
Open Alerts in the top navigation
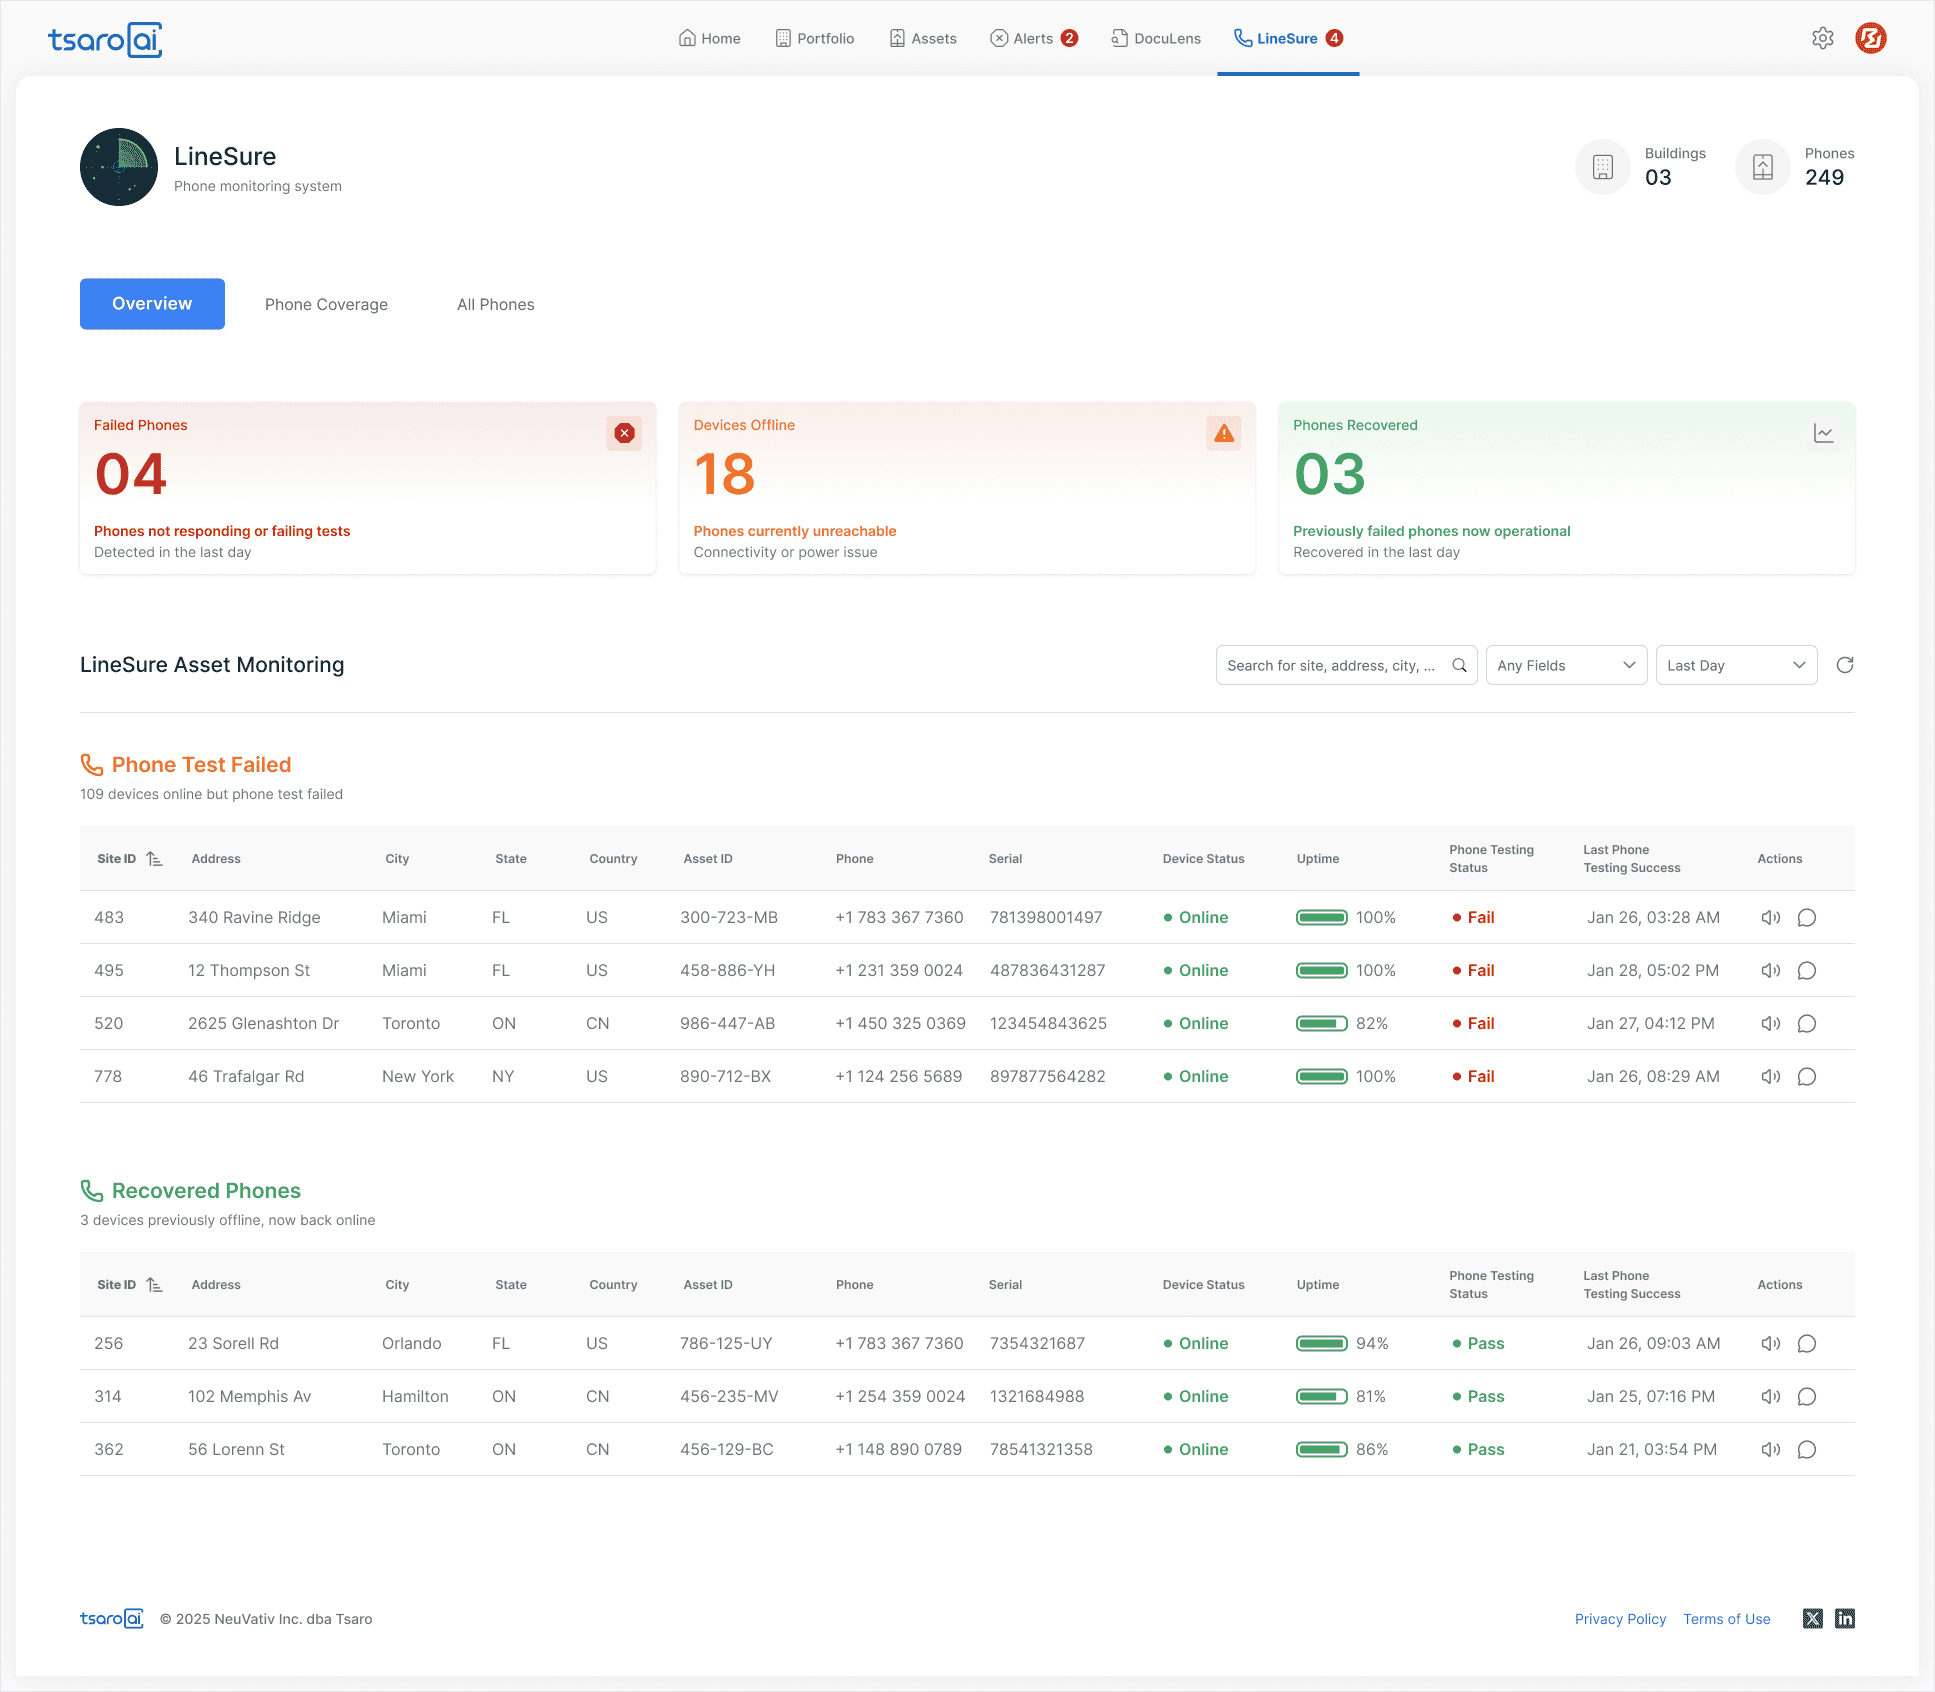(x=1033, y=38)
